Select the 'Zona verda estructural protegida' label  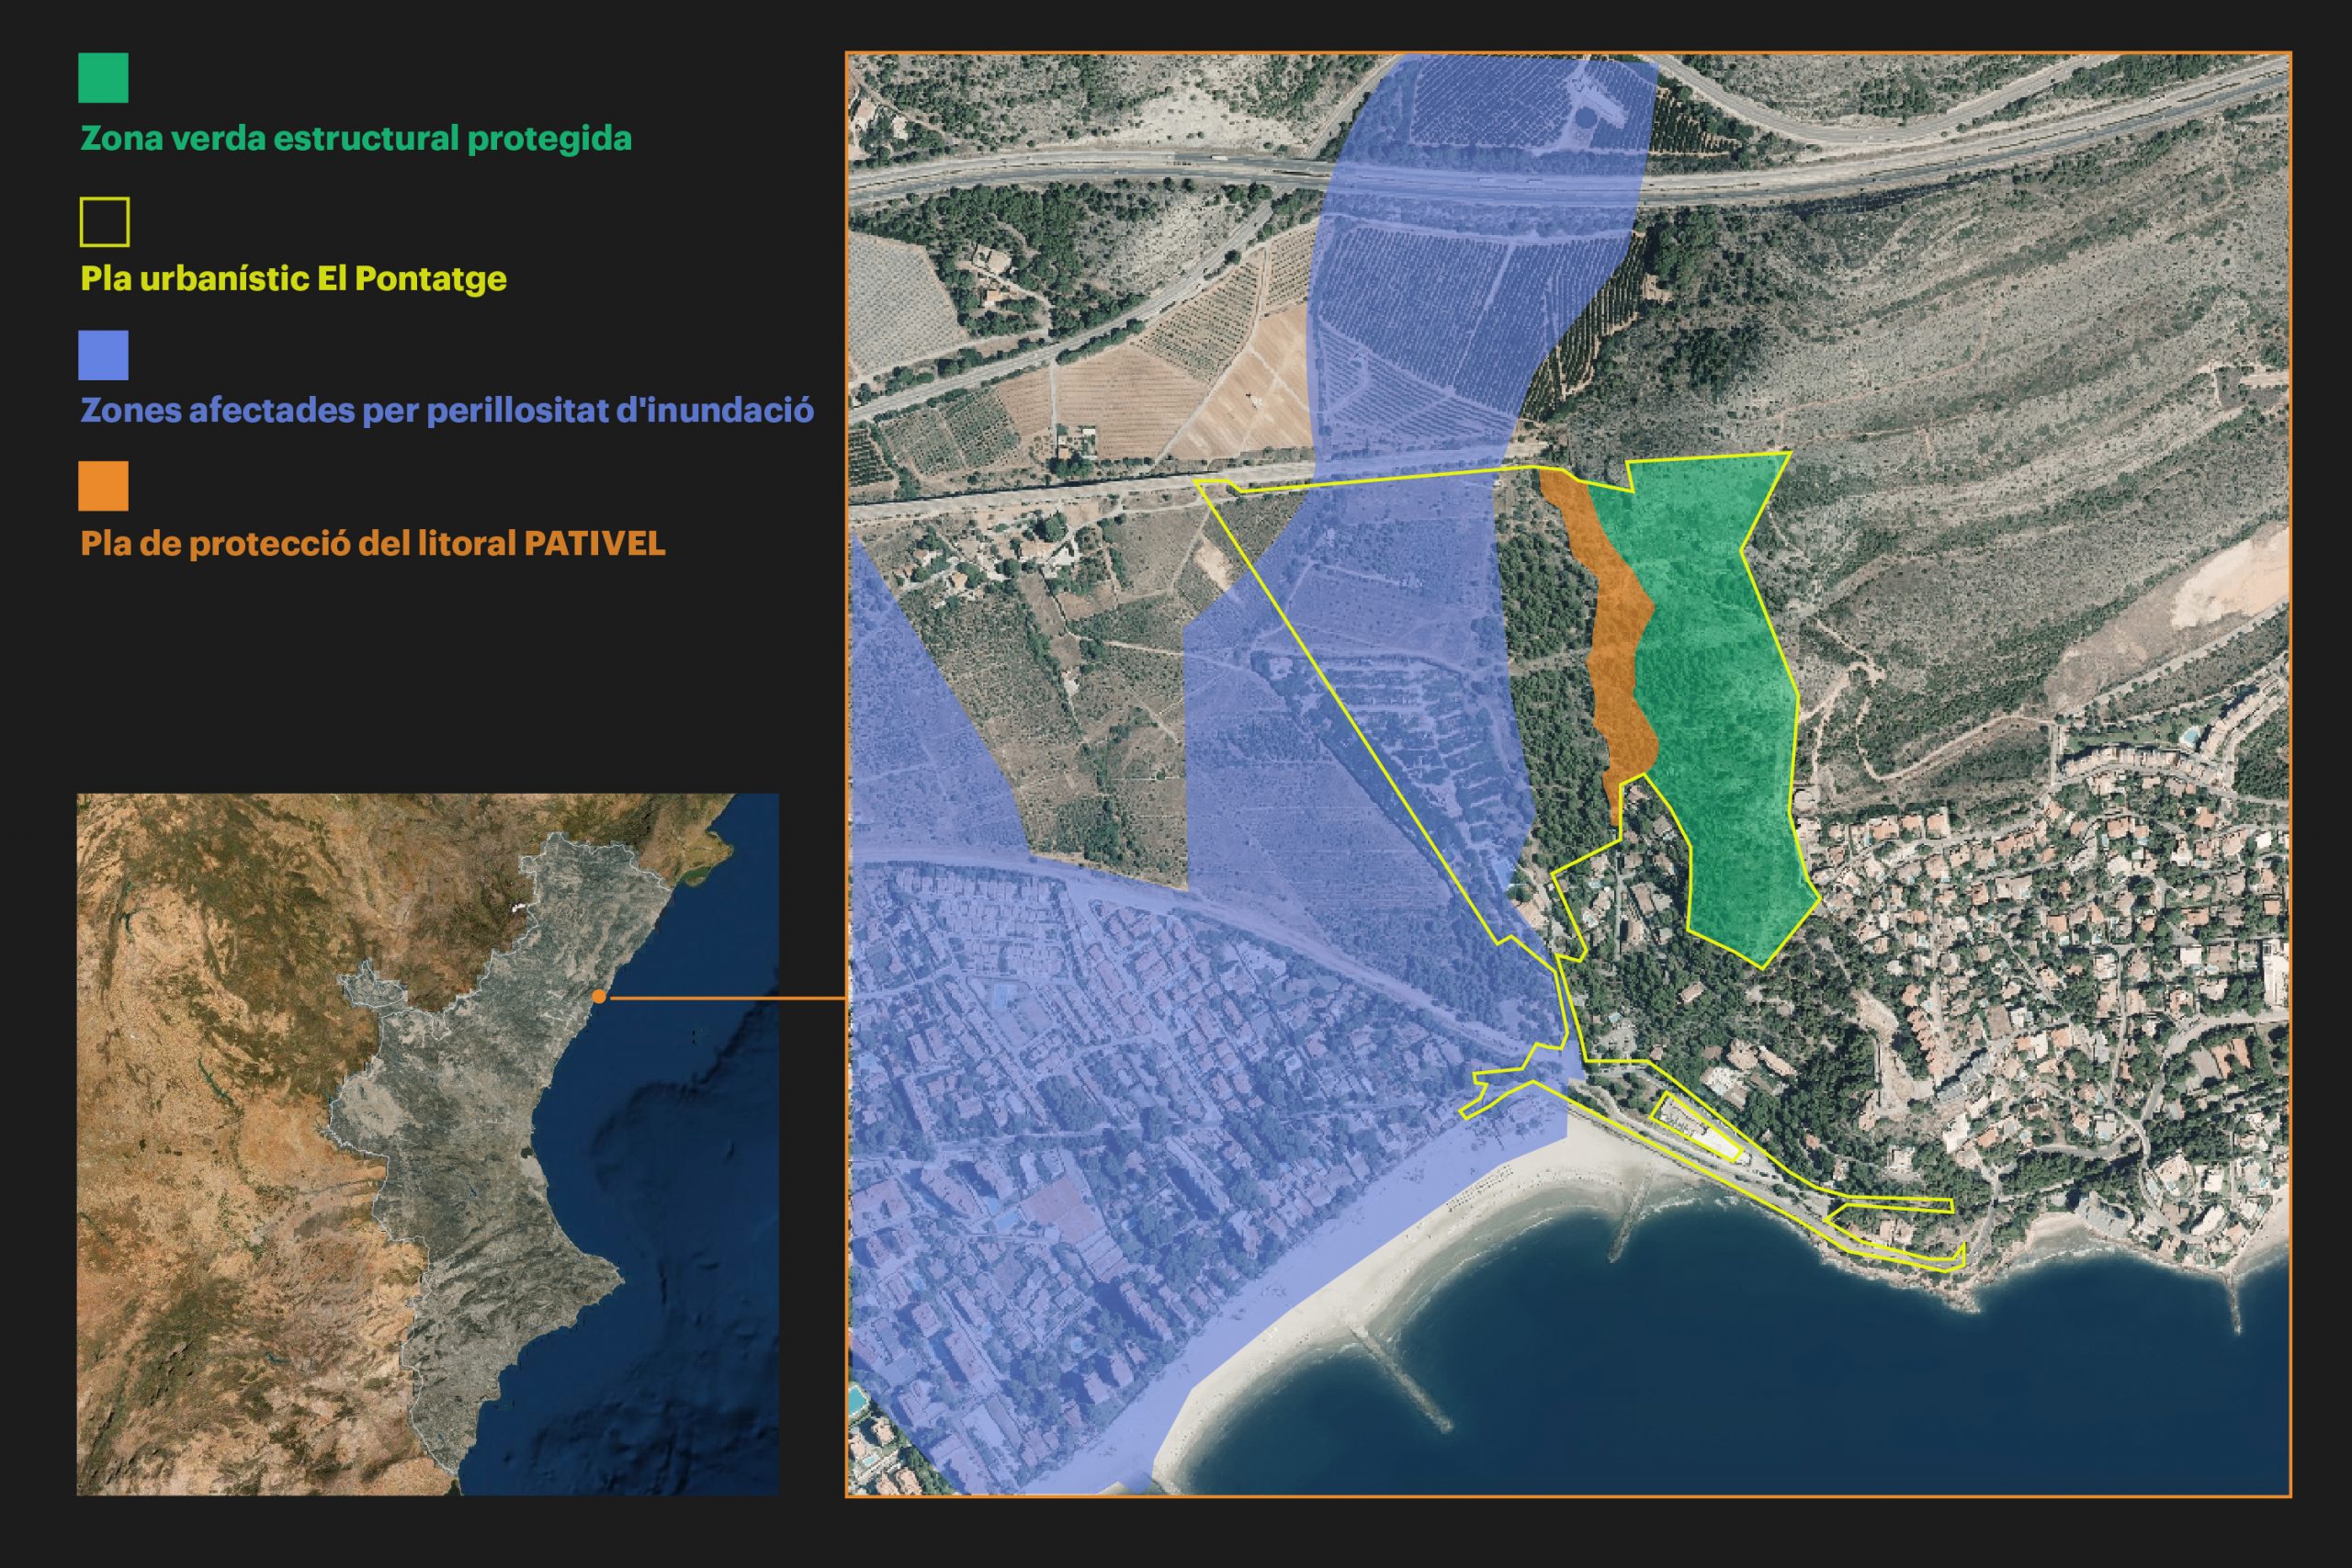355,138
